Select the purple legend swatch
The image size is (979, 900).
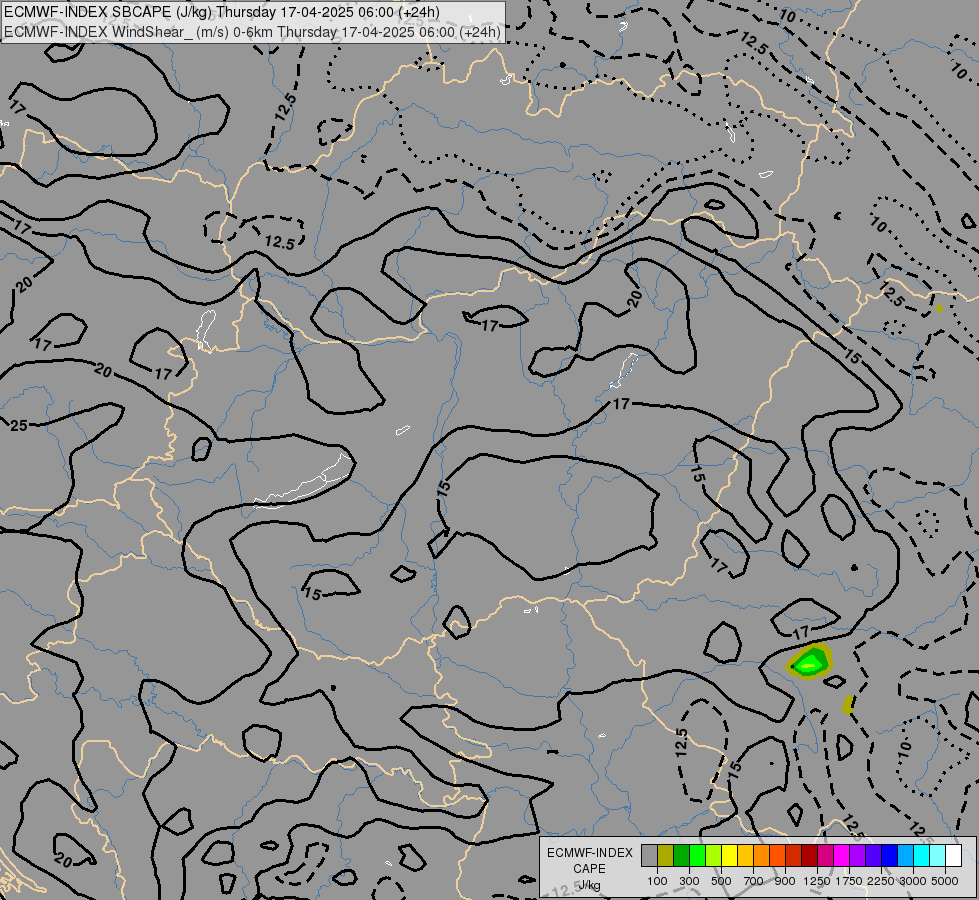coord(858,856)
